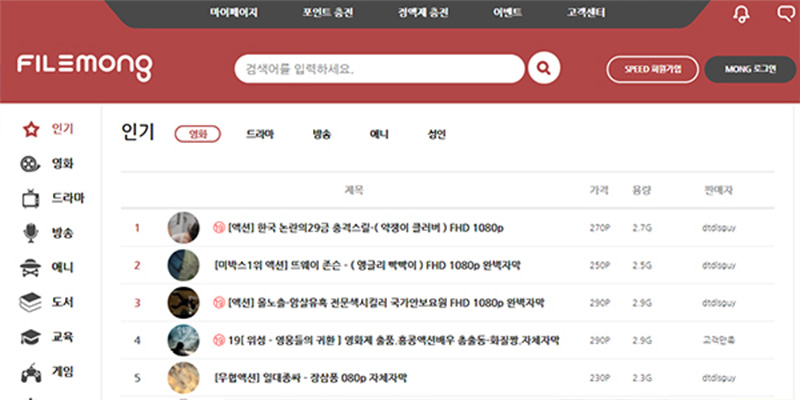Click the microphone 방송 icon
This screenshot has height=400, width=800.
click(x=31, y=233)
